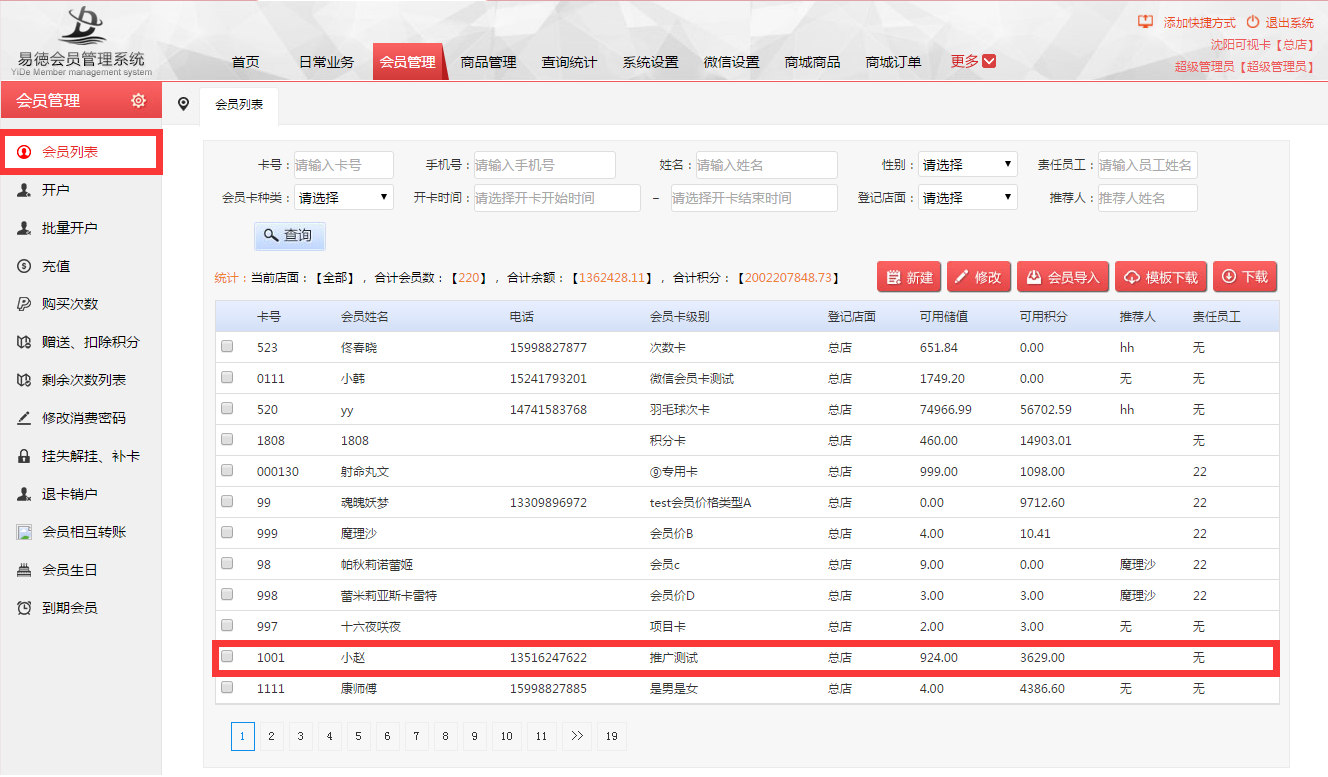This screenshot has width=1328, height=777.
Task: Click the 新建 button
Action: pos(909,277)
